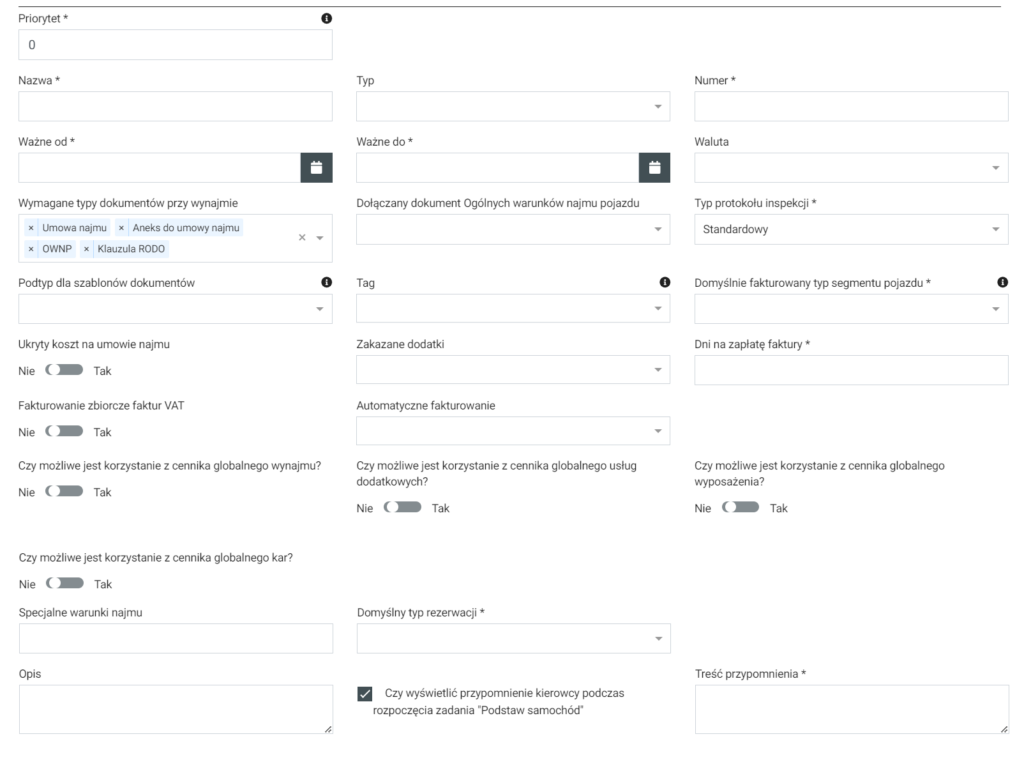Remove the Klauzula RODO document tag
Image resolution: width=1024 pixels, height=771 pixels.
[x=87, y=248]
